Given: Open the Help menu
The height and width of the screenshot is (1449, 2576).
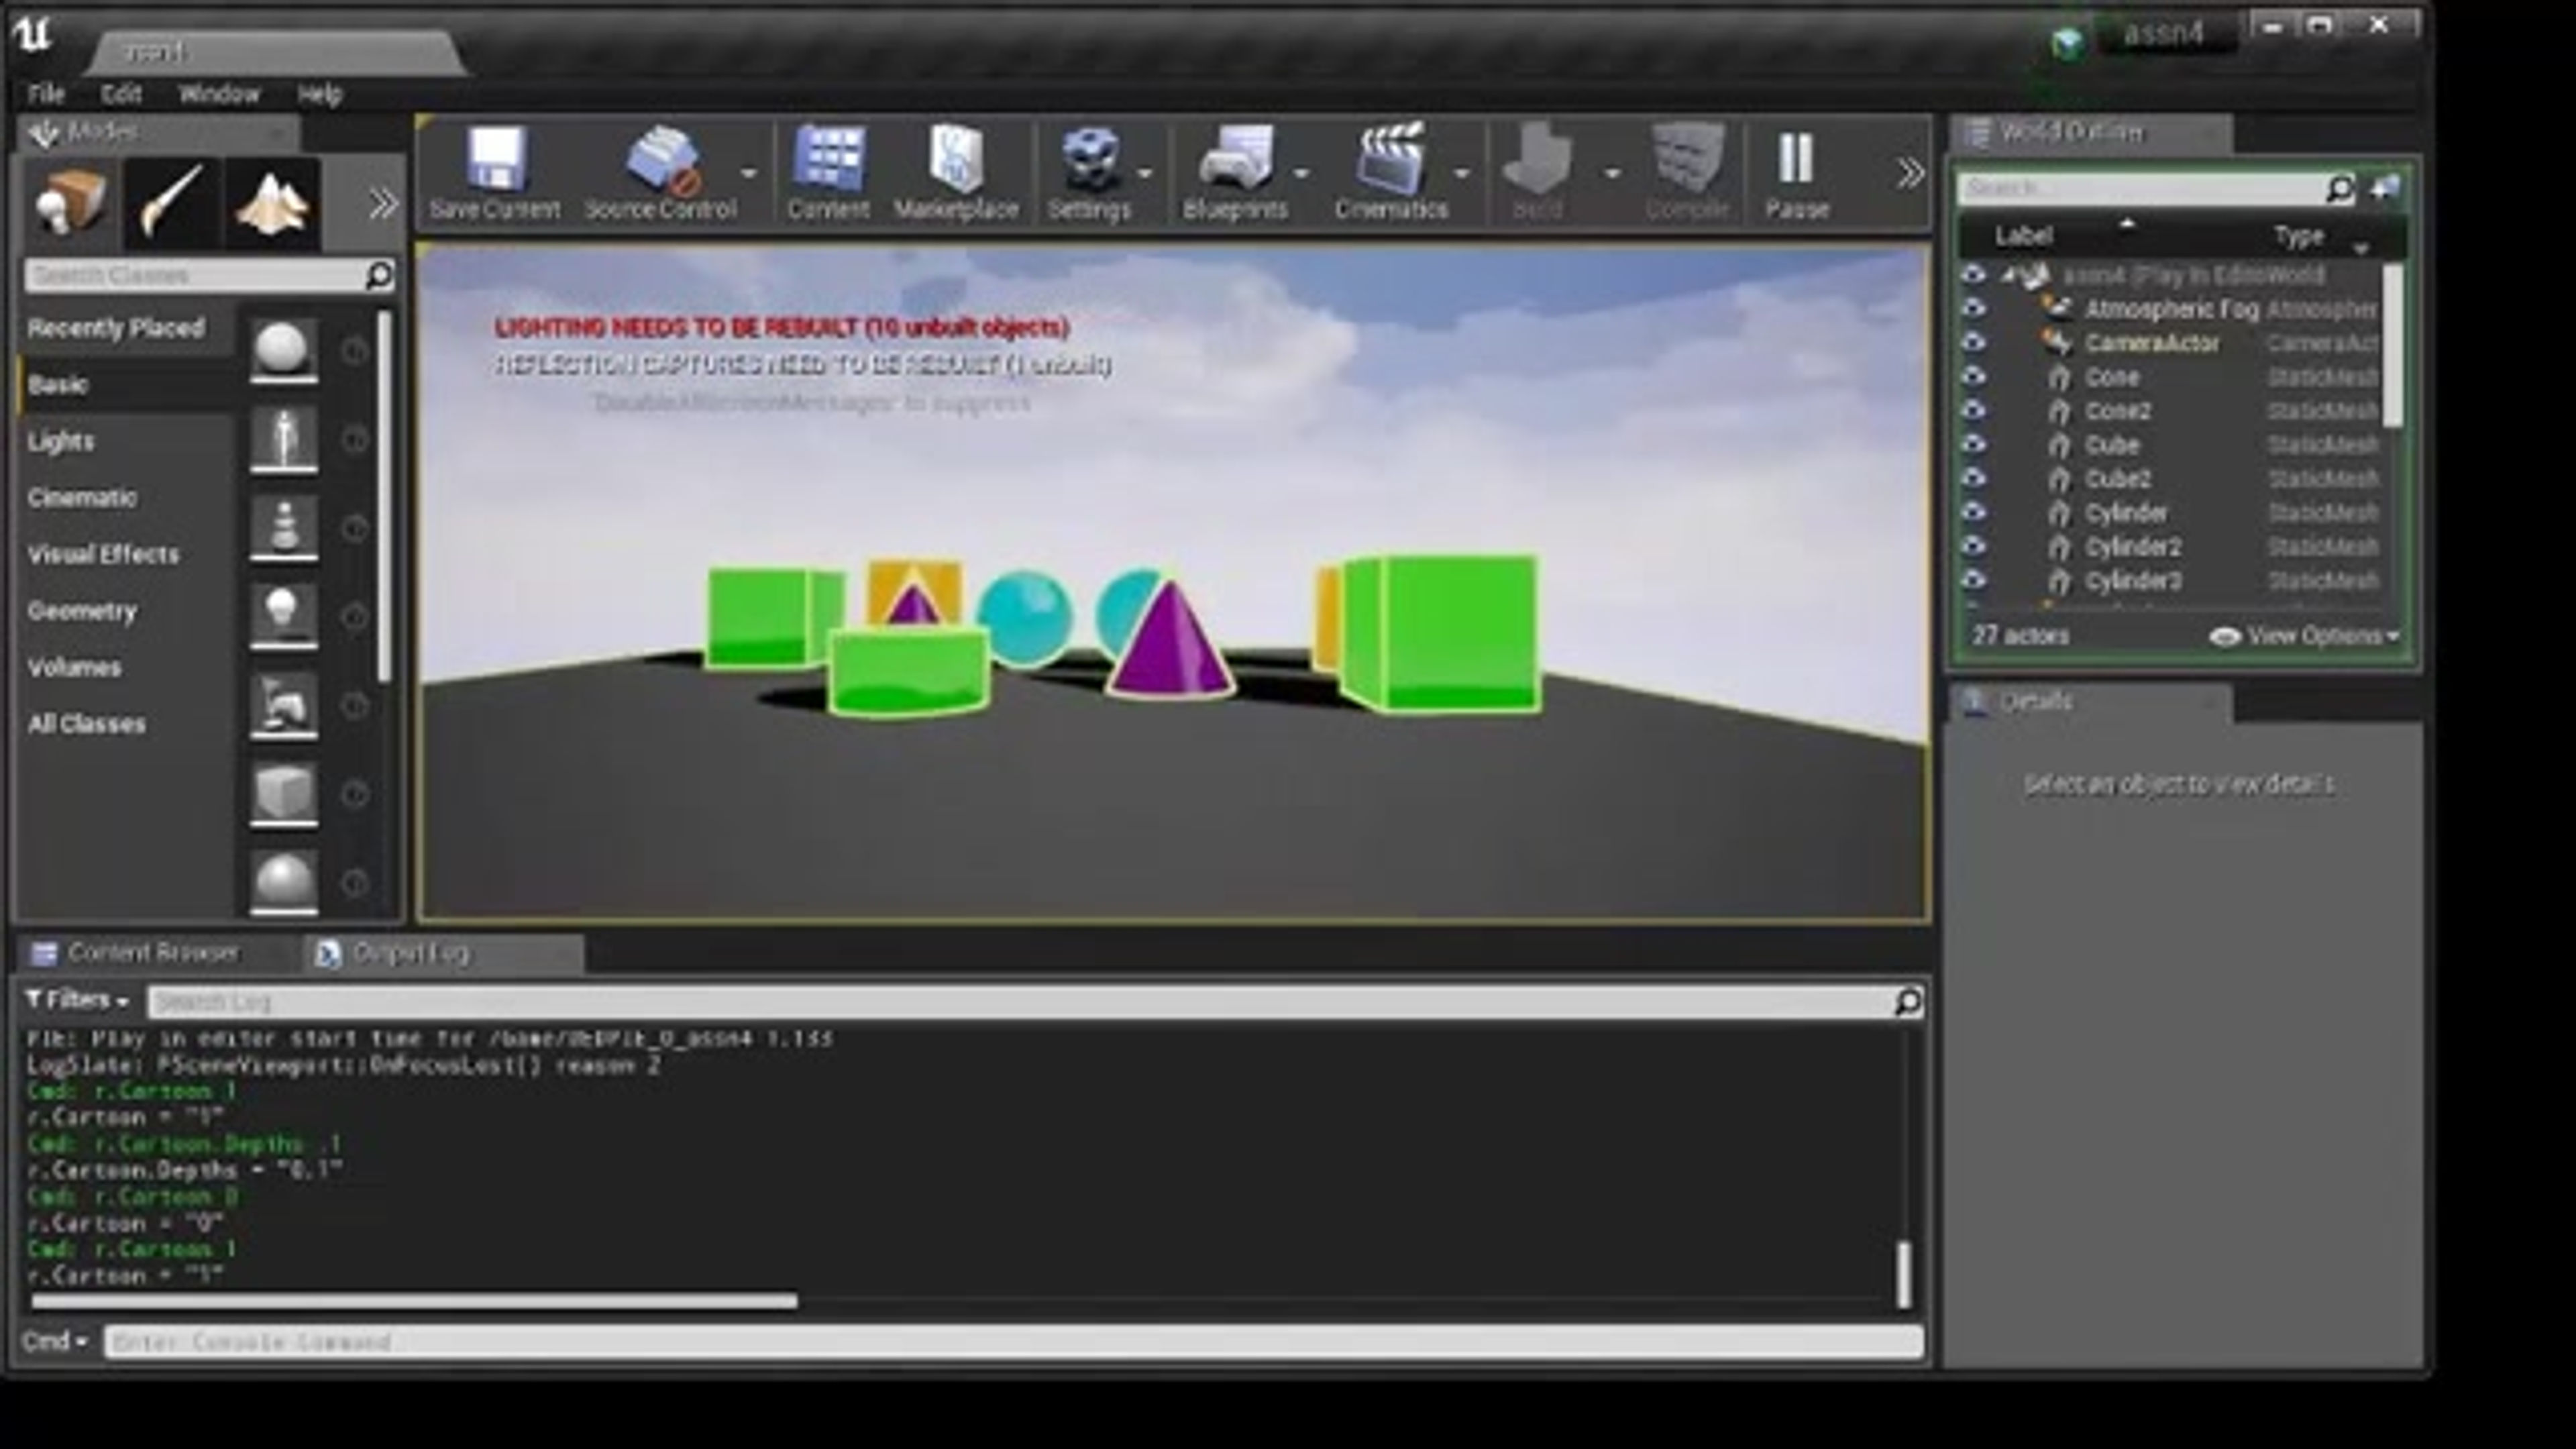Looking at the screenshot, I should (319, 94).
